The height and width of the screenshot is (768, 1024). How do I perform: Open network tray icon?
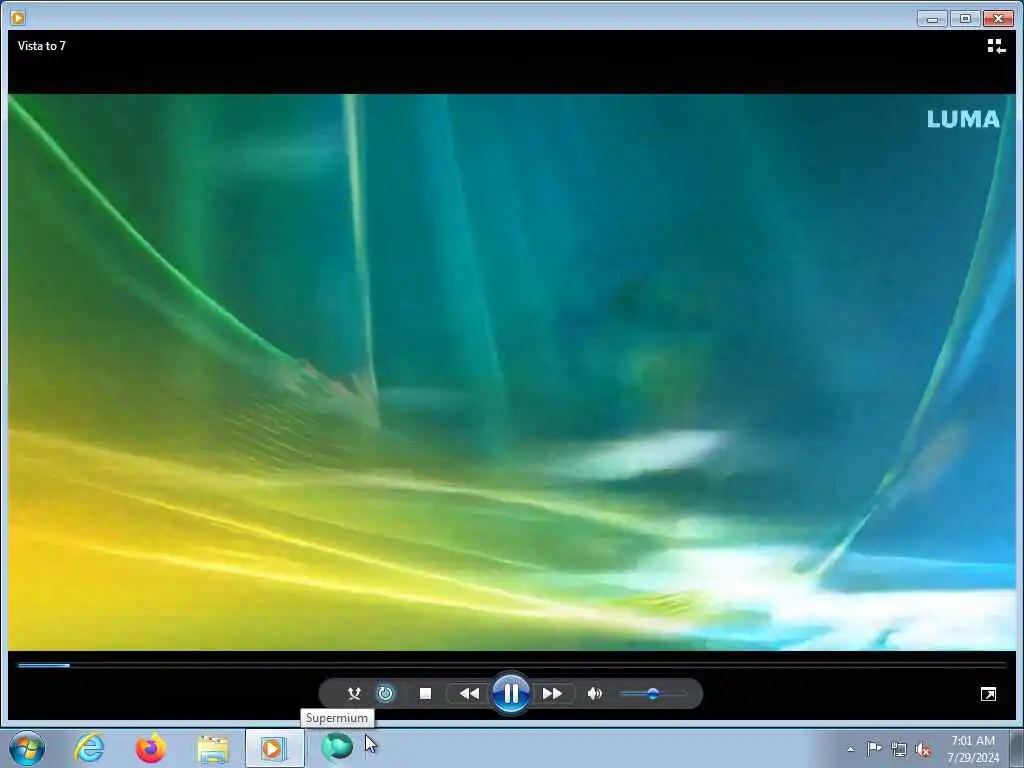(x=899, y=750)
